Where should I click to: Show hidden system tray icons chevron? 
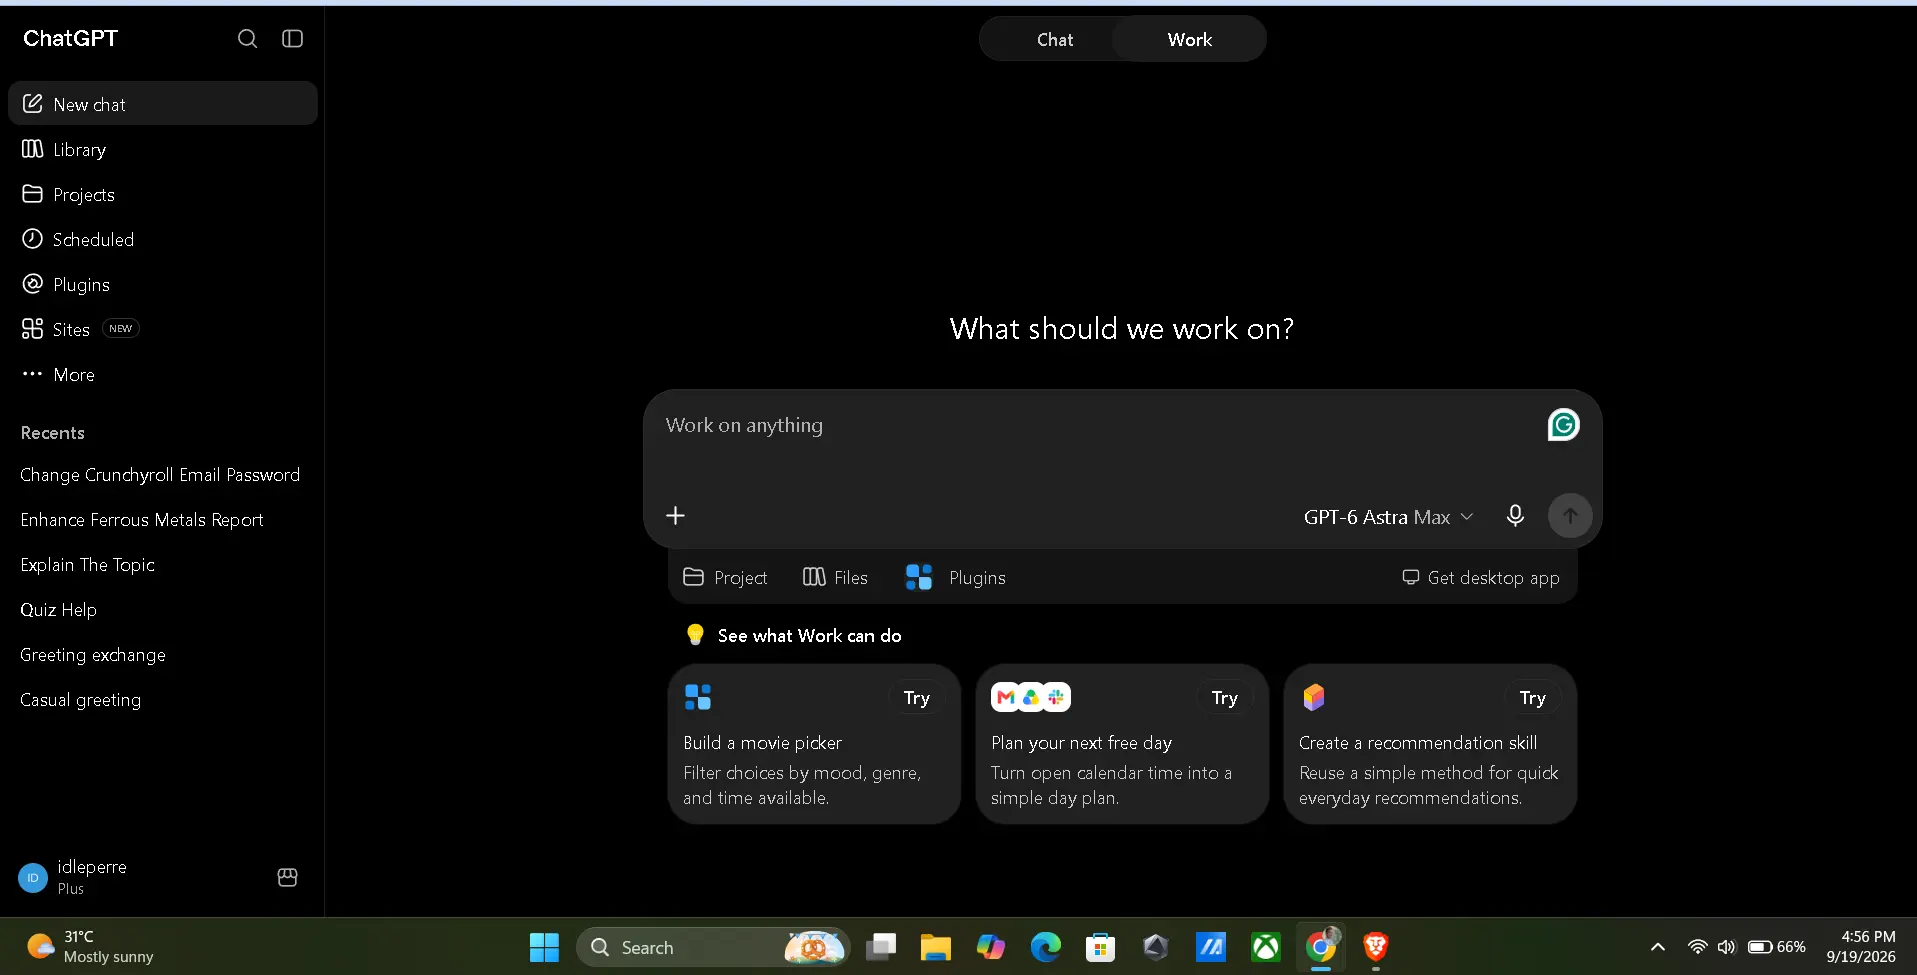coord(1657,947)
